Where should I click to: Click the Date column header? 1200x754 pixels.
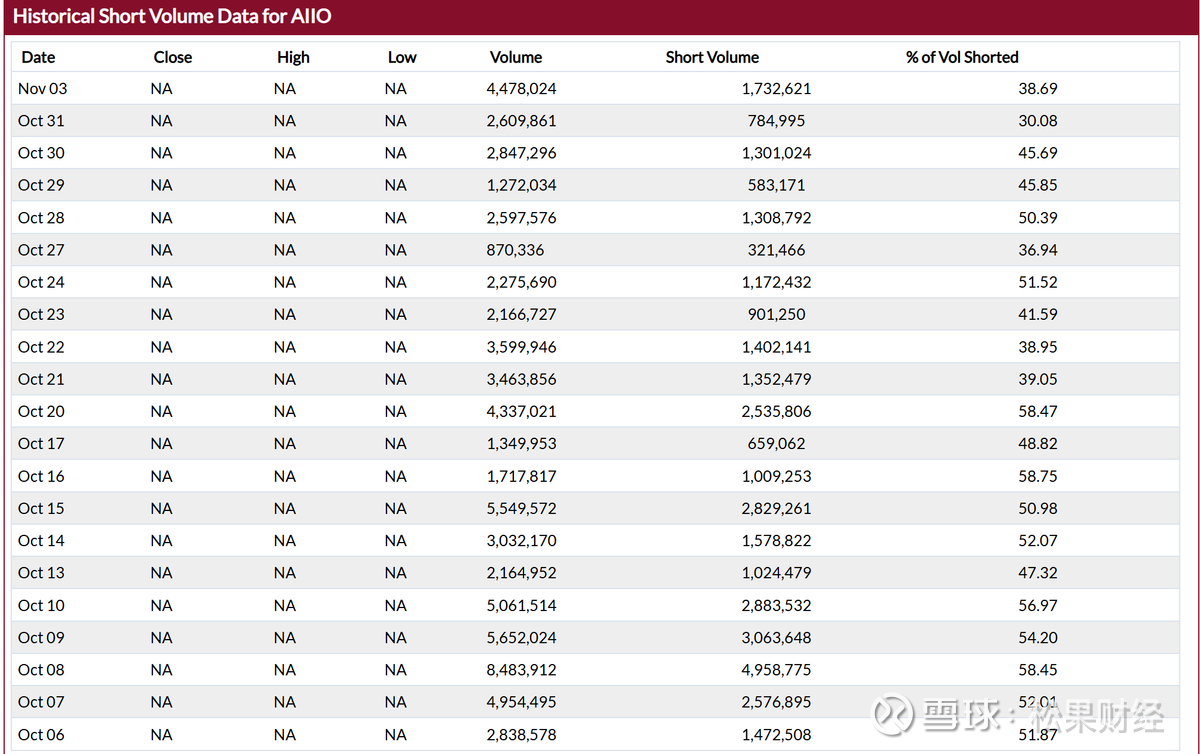(38, 57)
